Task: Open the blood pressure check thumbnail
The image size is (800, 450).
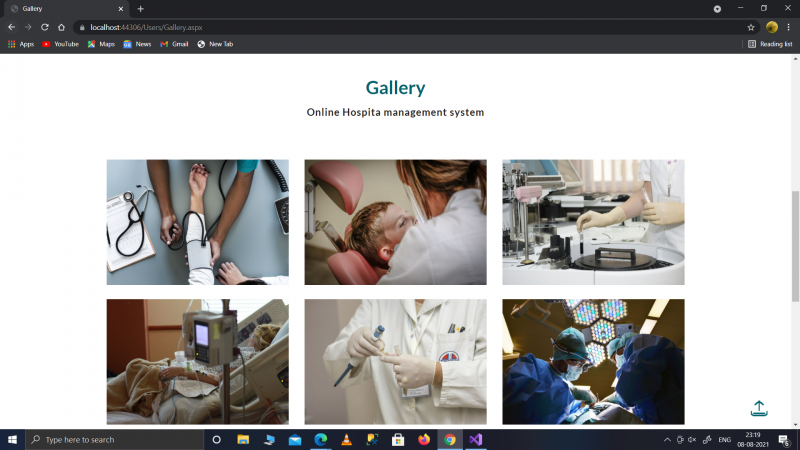Action: point(197,222)
